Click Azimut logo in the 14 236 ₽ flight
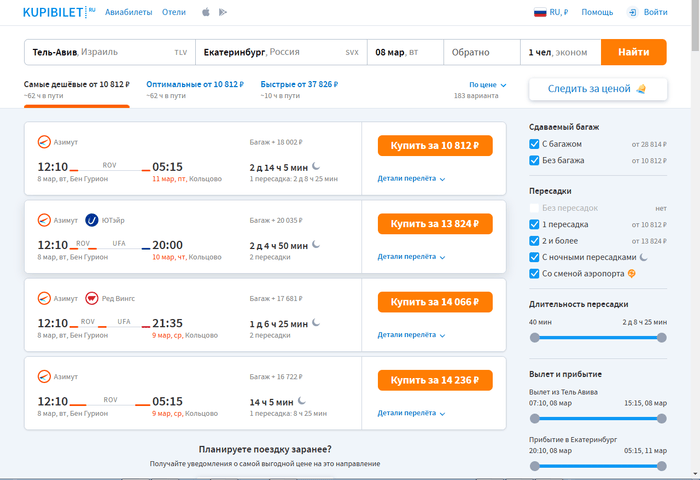This screenshot has width=700, height=480. point(44,376)
